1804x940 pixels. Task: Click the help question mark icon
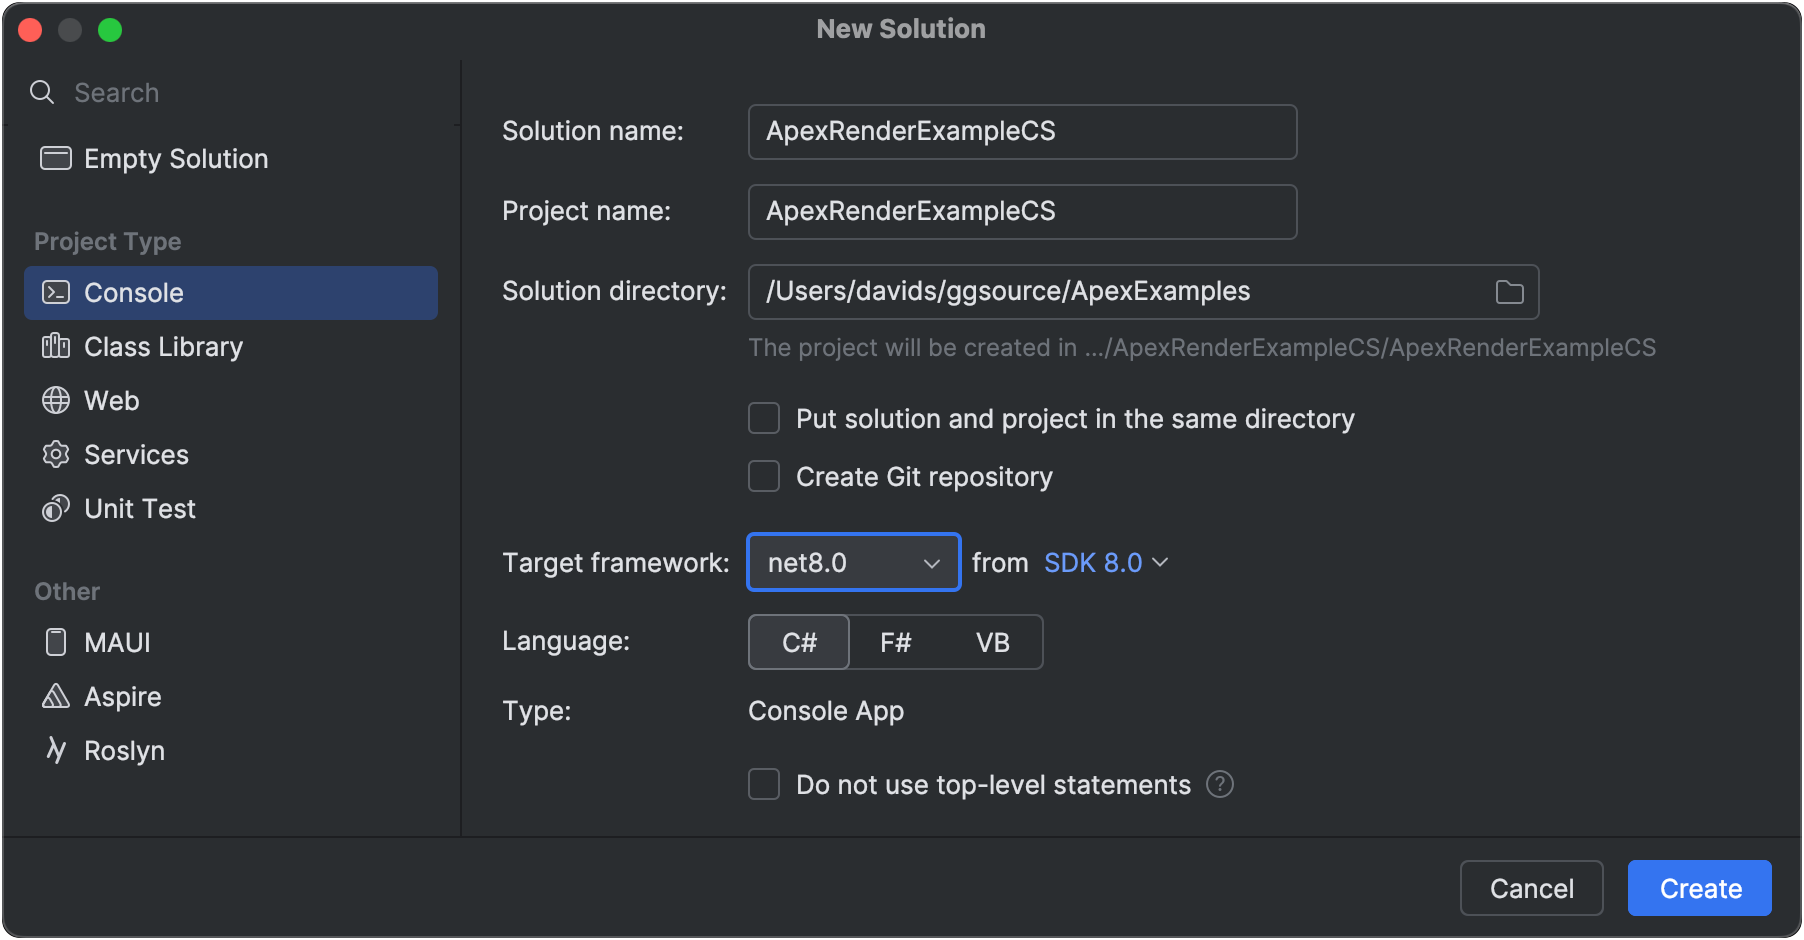coord(1219,784)
